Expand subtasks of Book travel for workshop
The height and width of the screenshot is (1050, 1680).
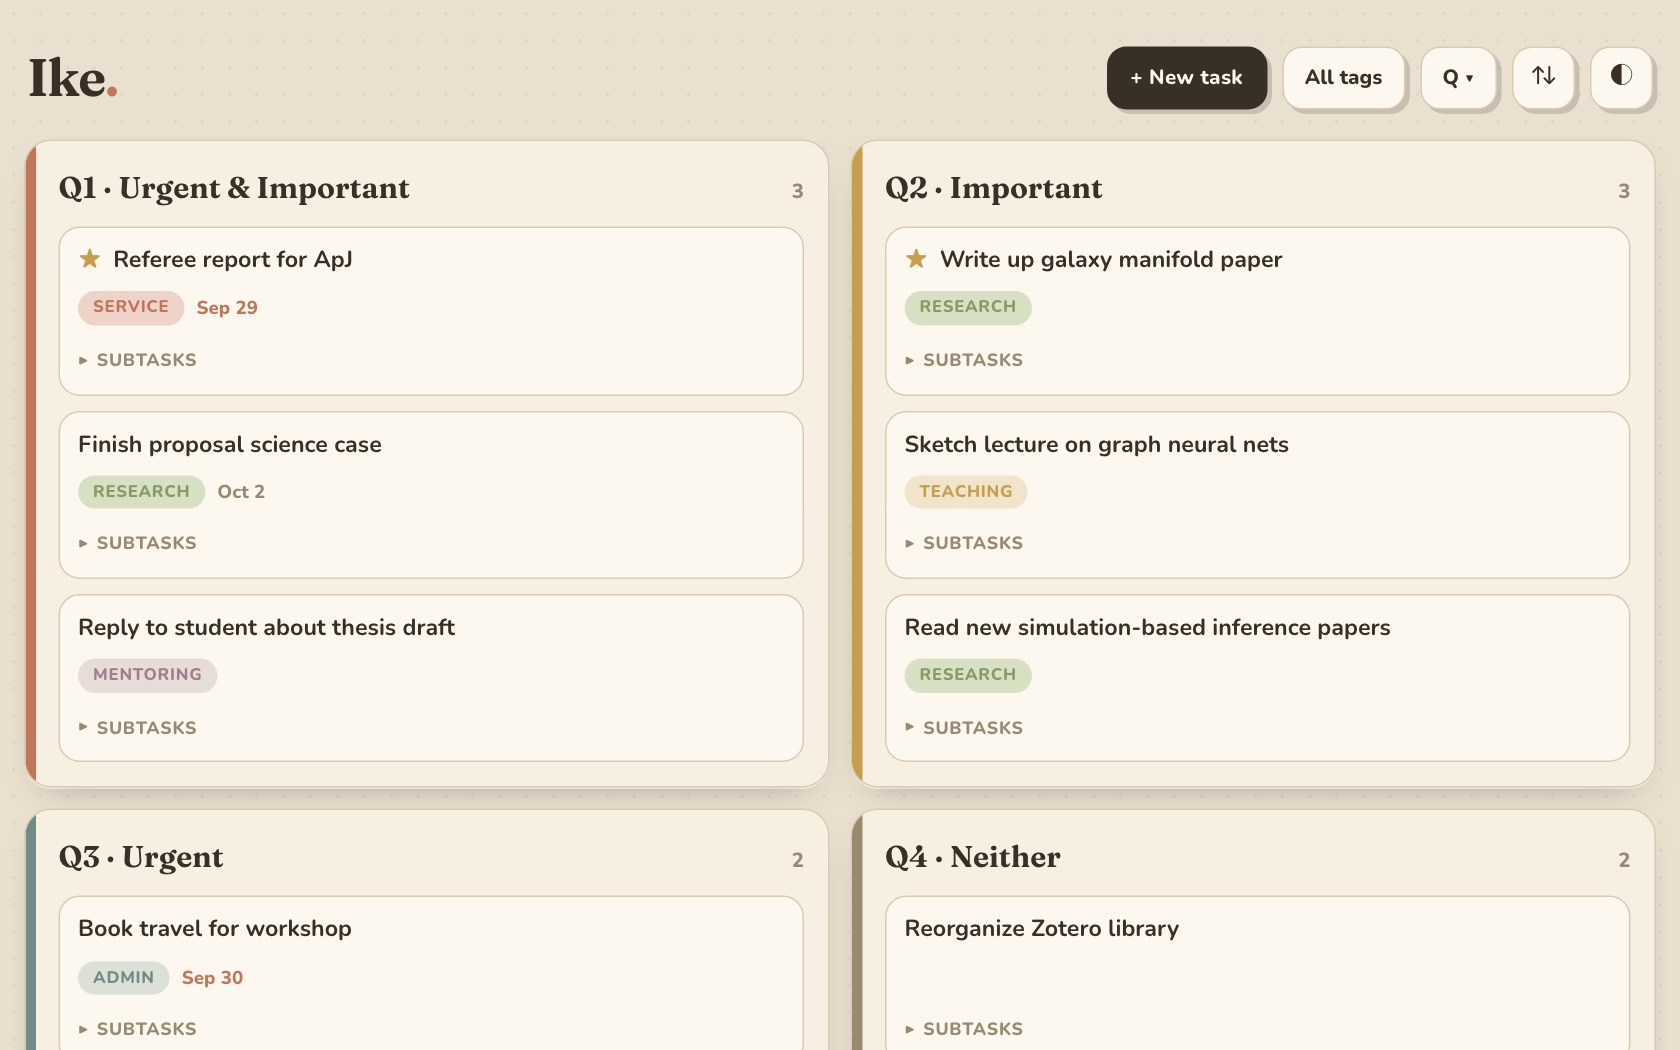coord(138,1029)
